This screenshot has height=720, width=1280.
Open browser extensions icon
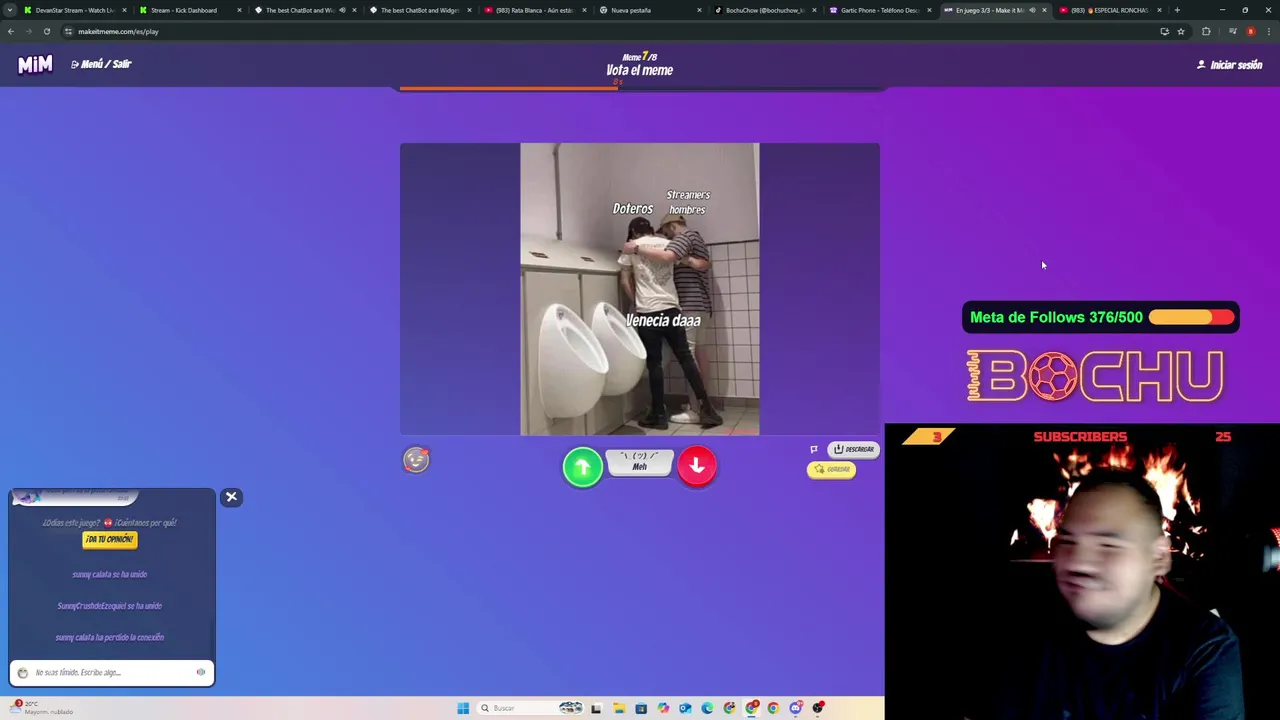click(1206, 31)
